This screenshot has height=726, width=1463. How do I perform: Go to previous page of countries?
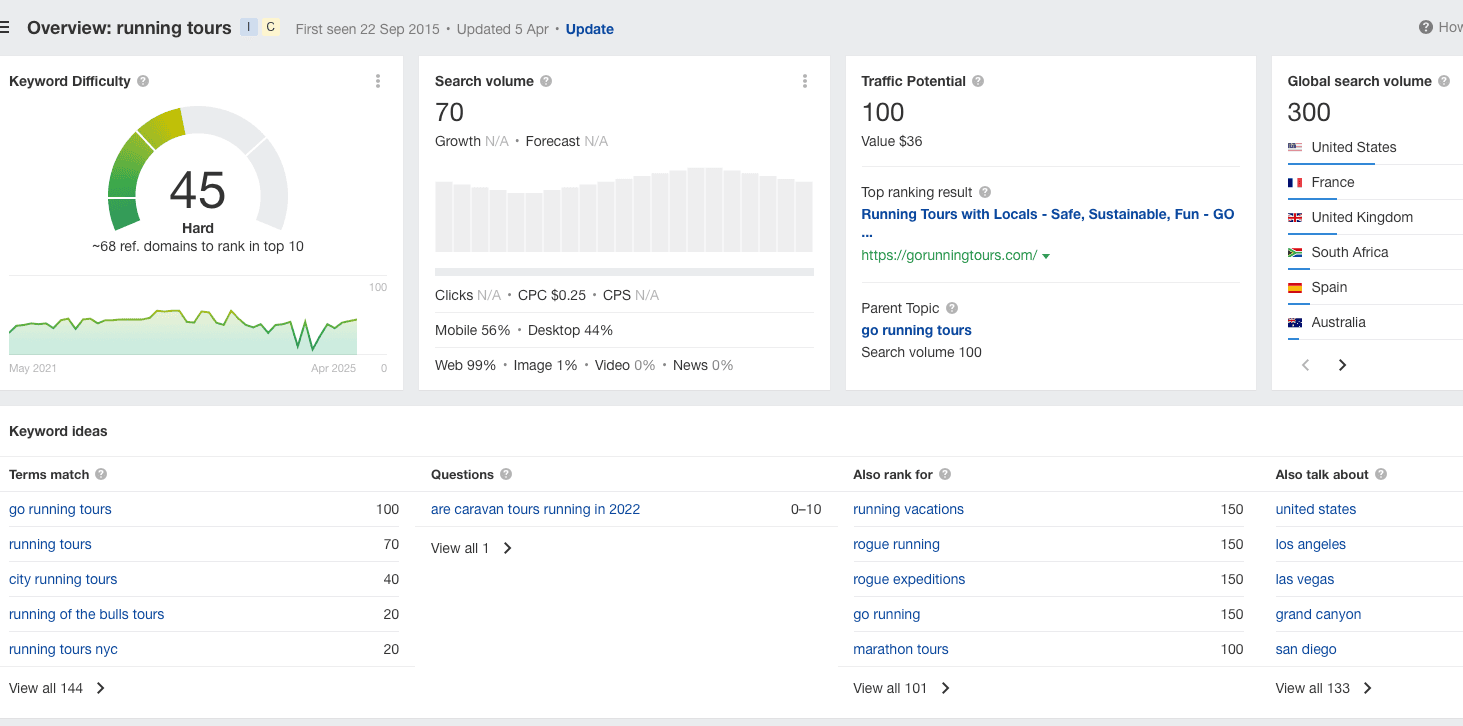coord(1305,365)
